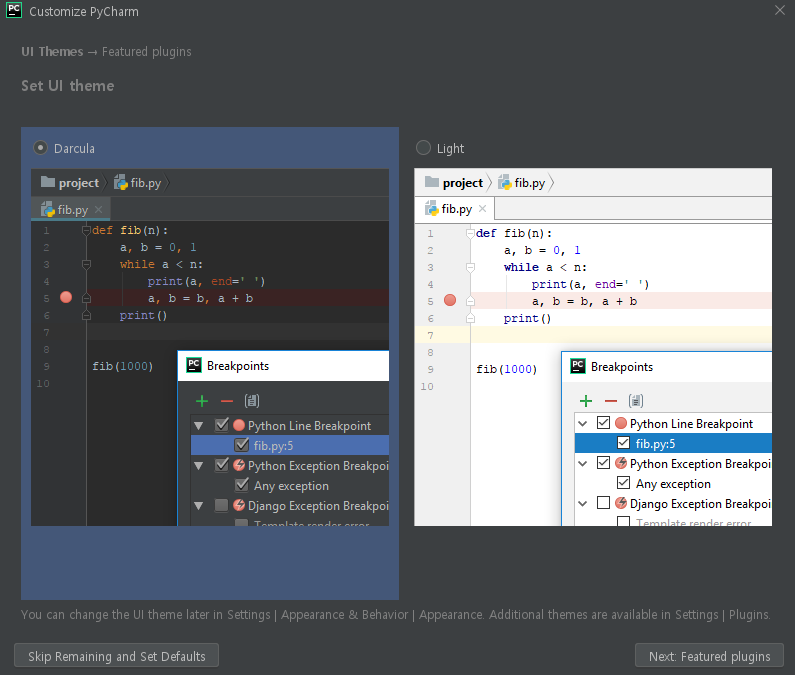
Task: Toggle Django Exception Breakpoint checkbox in Darcula preview
Action: point(222,505)
